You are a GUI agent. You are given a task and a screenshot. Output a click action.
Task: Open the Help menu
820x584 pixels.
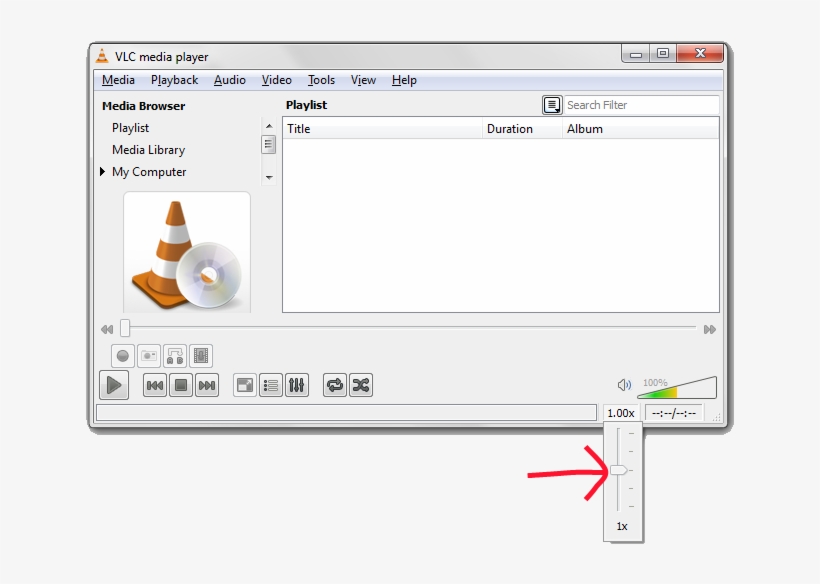(x=404, y=80)
